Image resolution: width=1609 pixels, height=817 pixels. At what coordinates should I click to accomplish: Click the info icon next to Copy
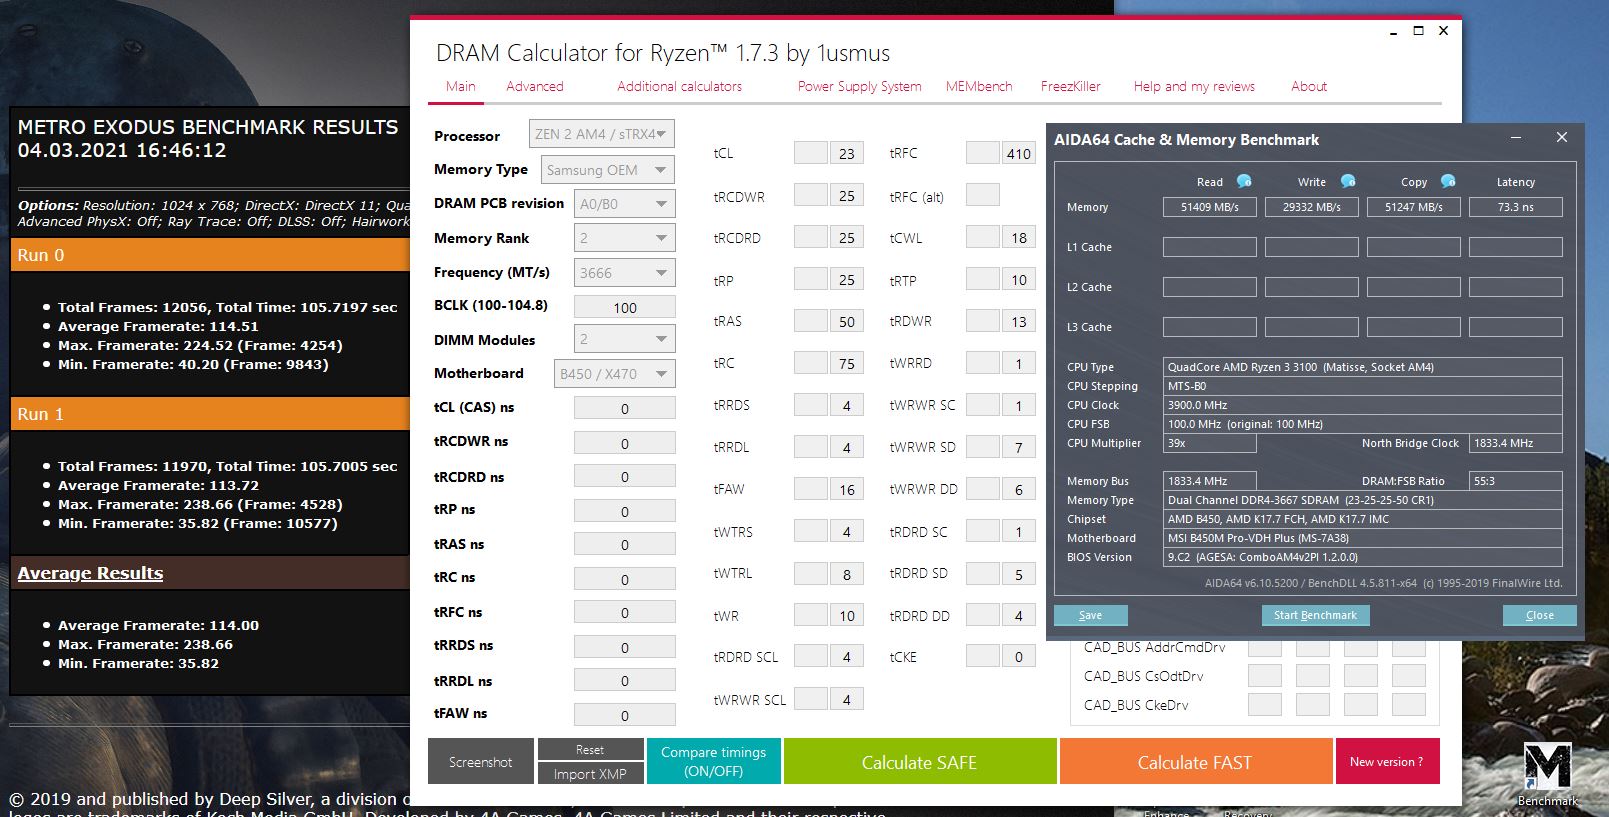click(x=1448, y=181)
